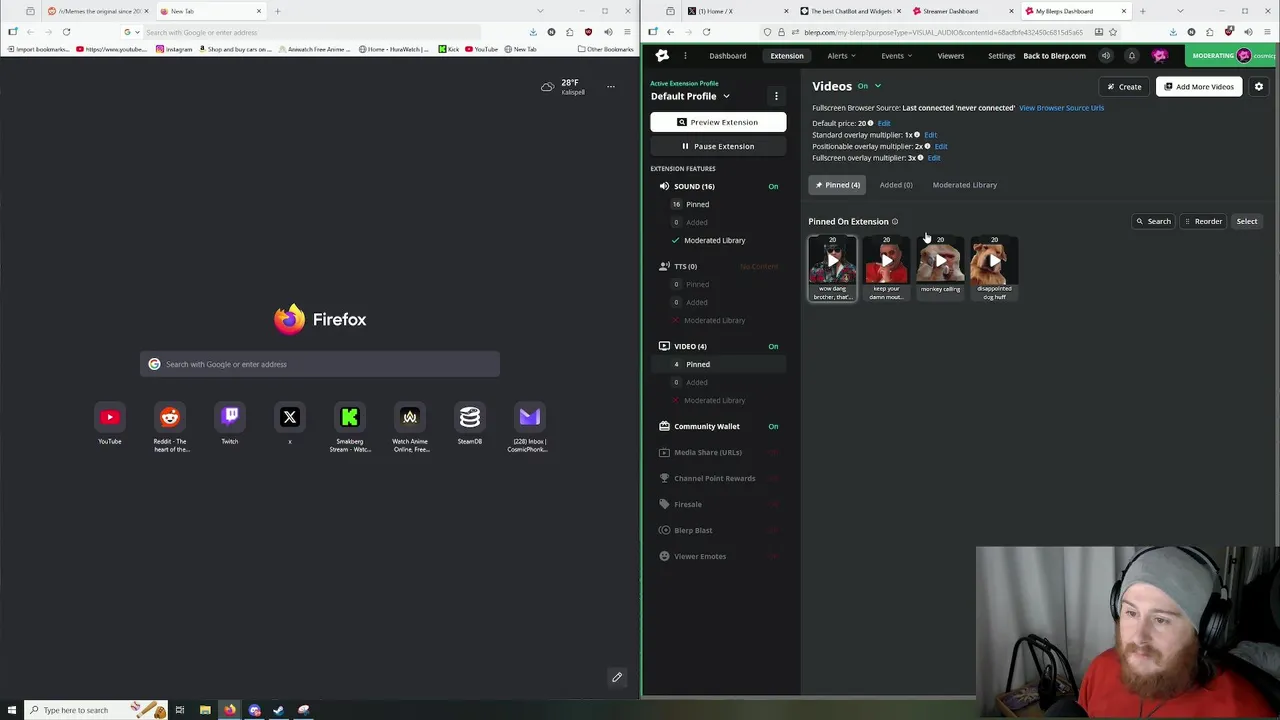Click the Create button
Viewport: 1280px width, 720px height.
pyautogui.click(x=1122, y=87)
